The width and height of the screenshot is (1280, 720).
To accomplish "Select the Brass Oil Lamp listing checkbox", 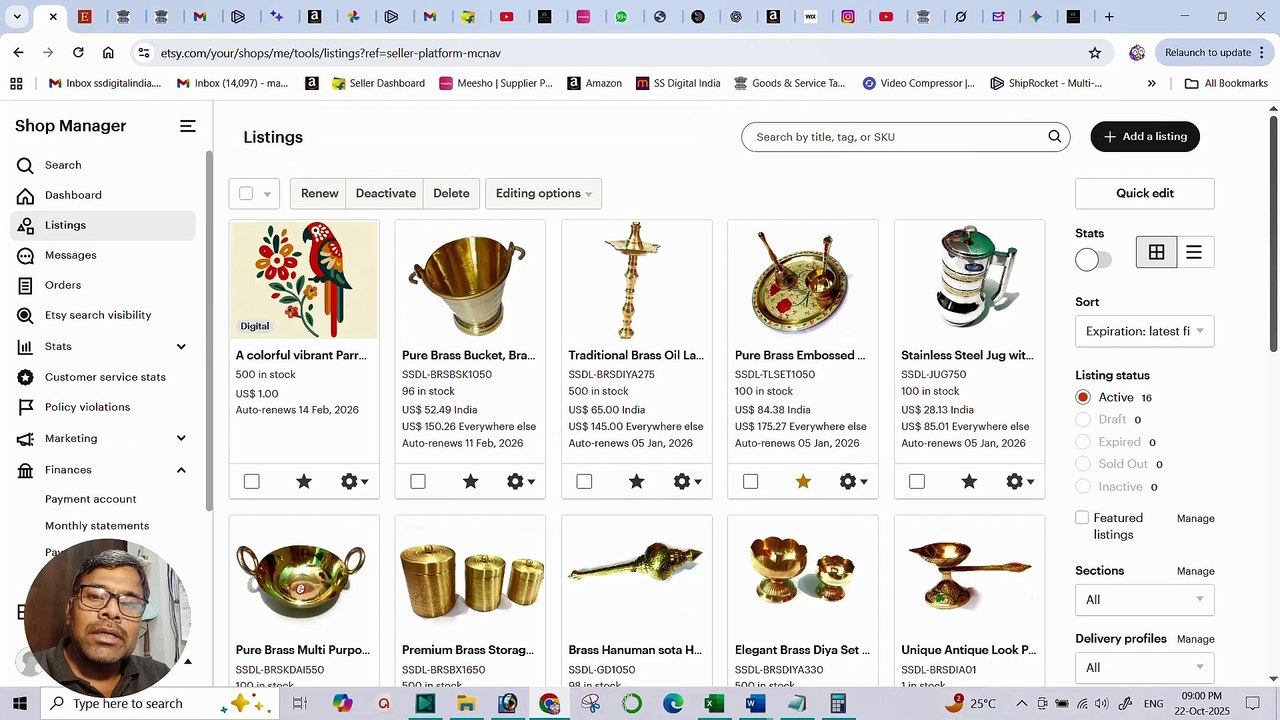I will pyautogui.click(x=585, y=482).
